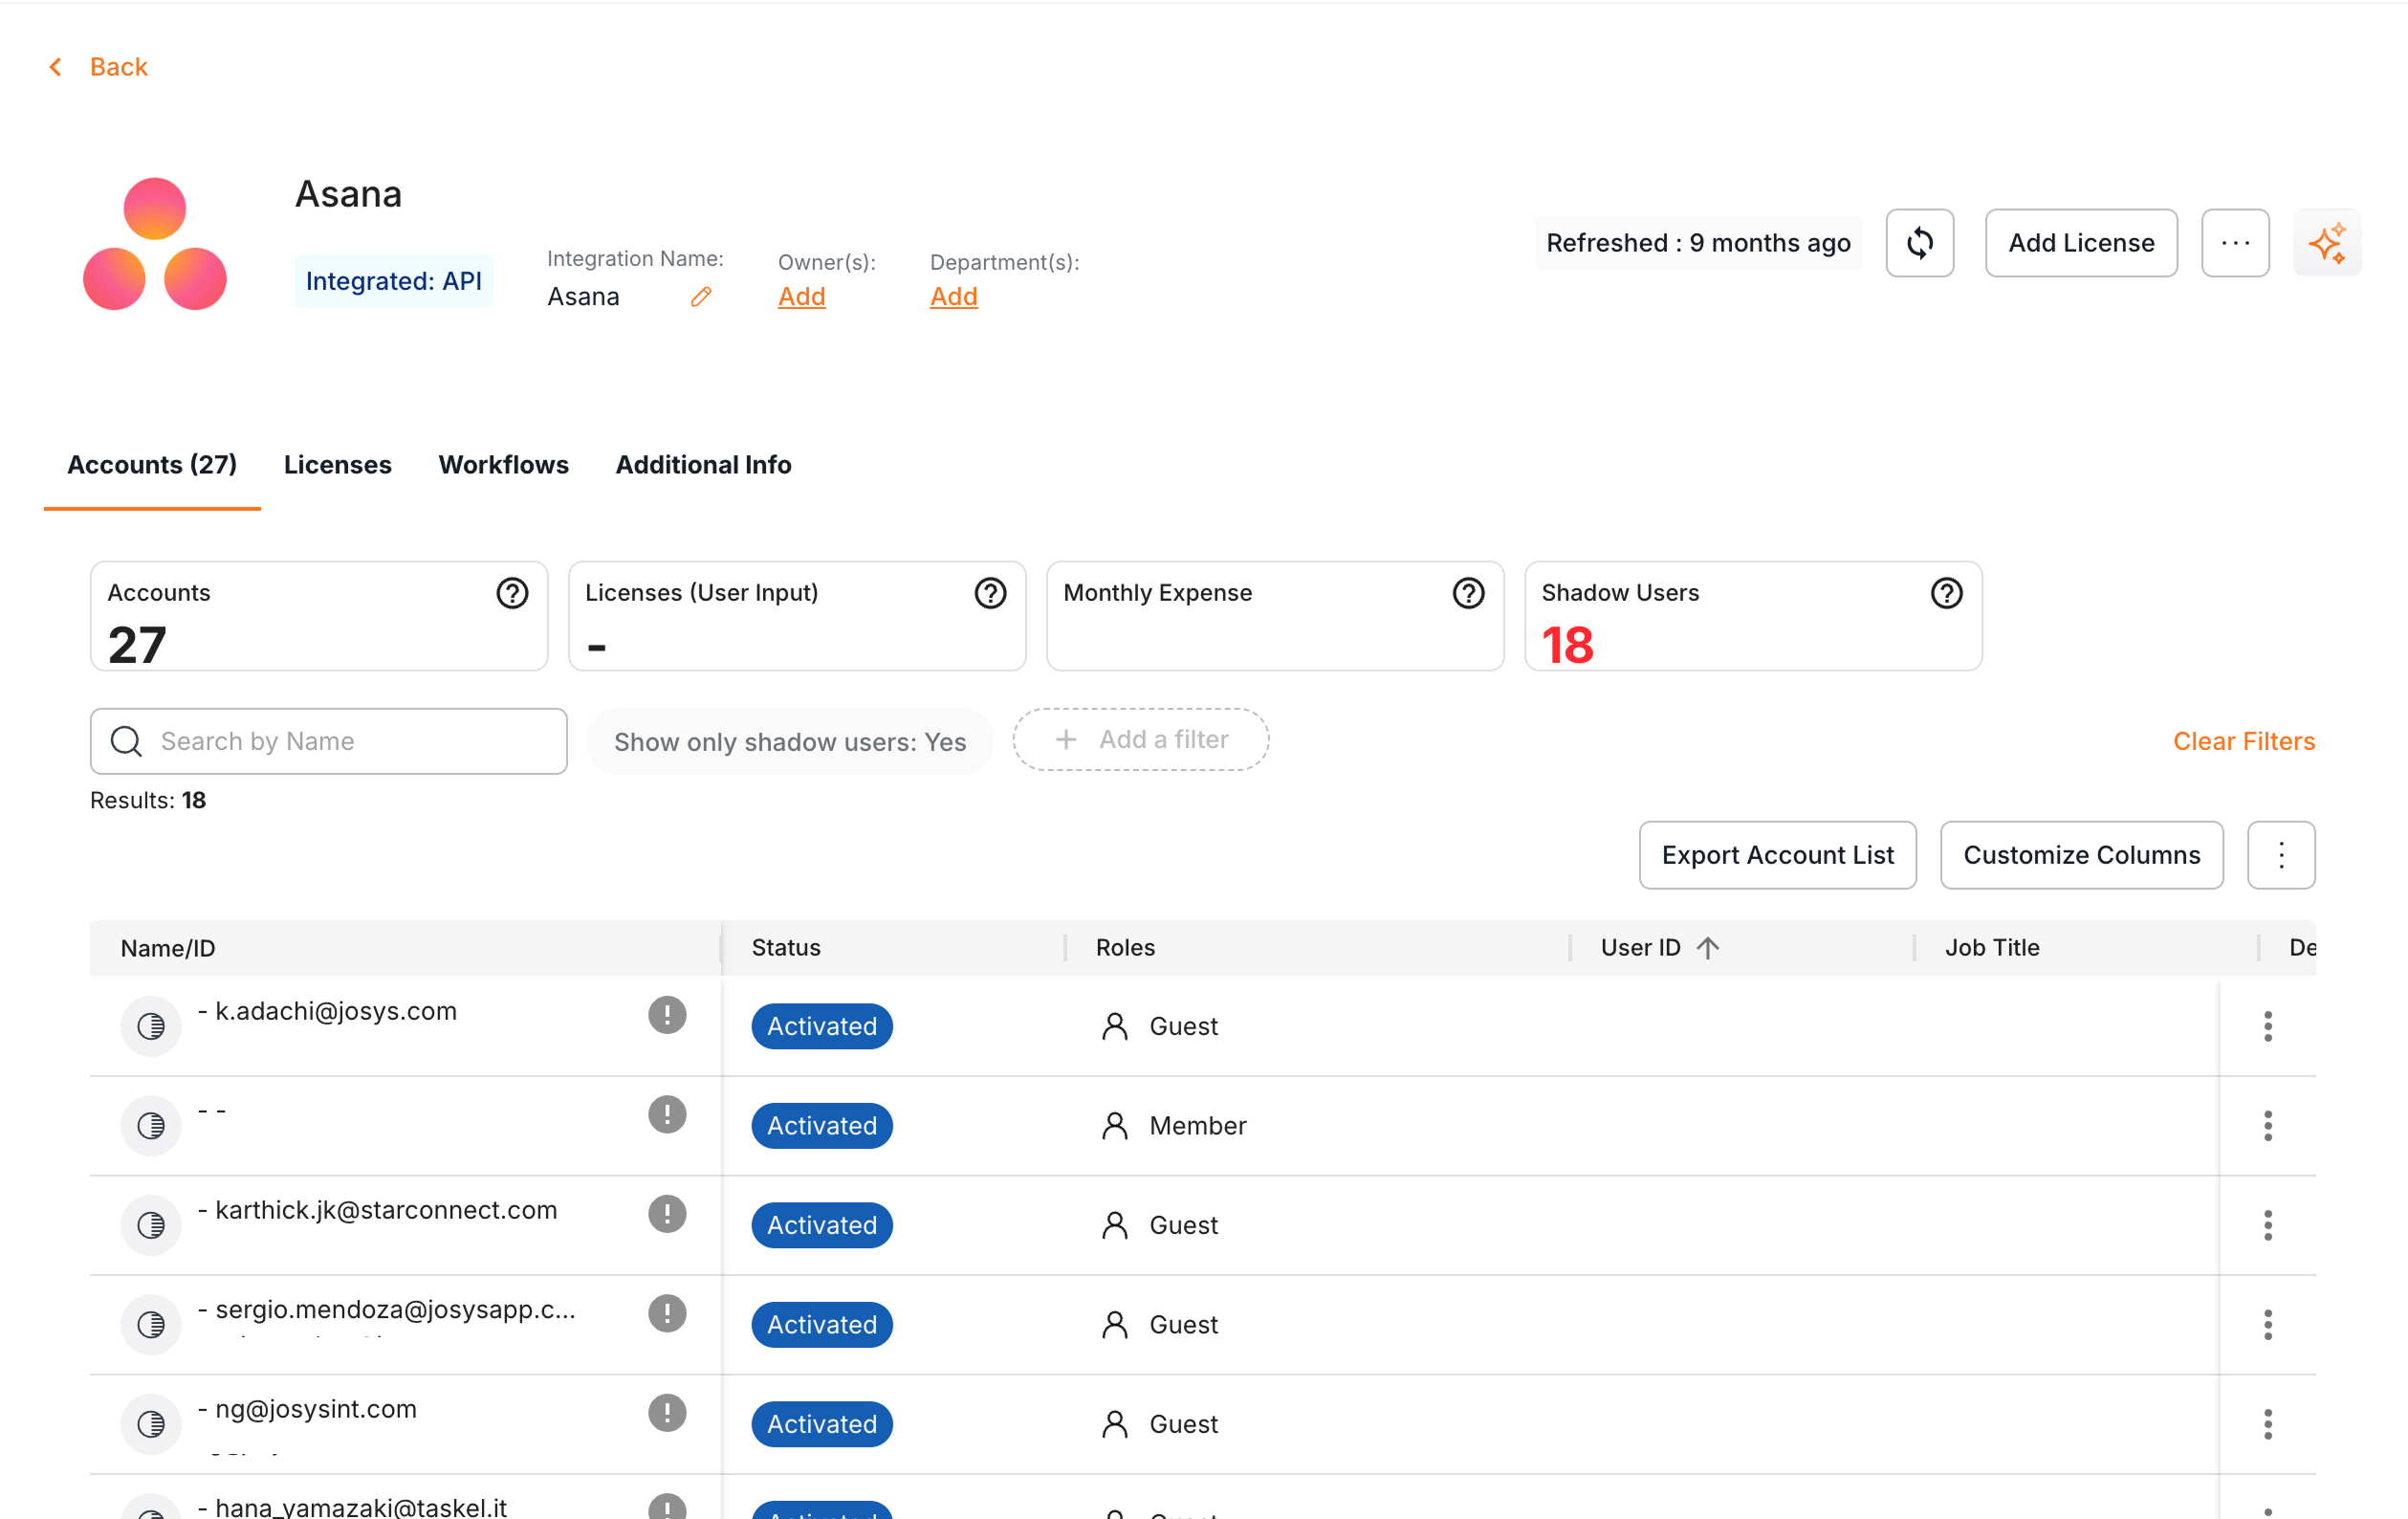Show help for Shadow Users card
The height and width of the screenshot is (1519, 2408).
click(1946, 593)
